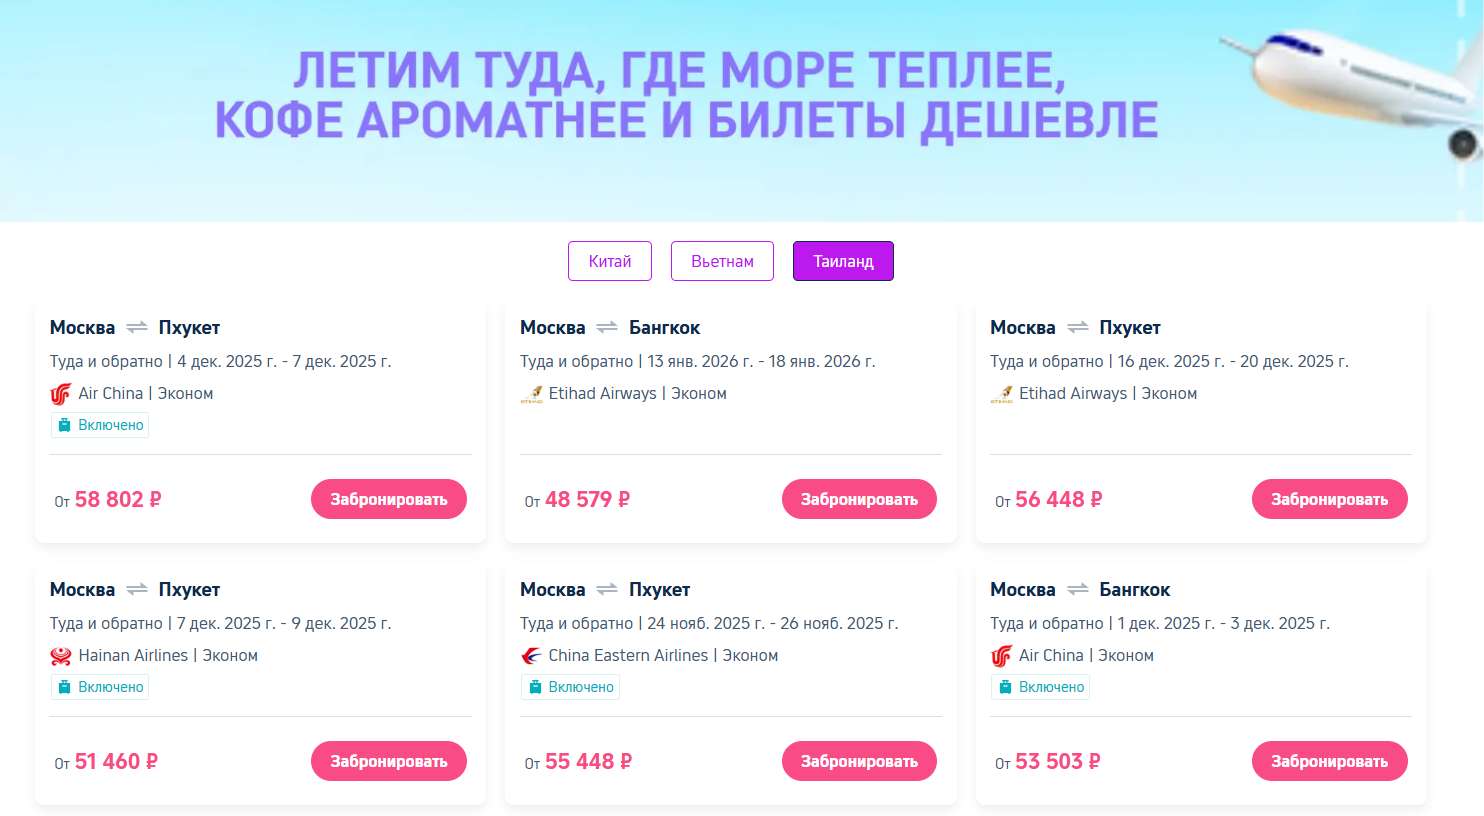Click the Air China logo on the first Phuket card
Viewport: 1484px width, 816px height.
pos(60,393)
